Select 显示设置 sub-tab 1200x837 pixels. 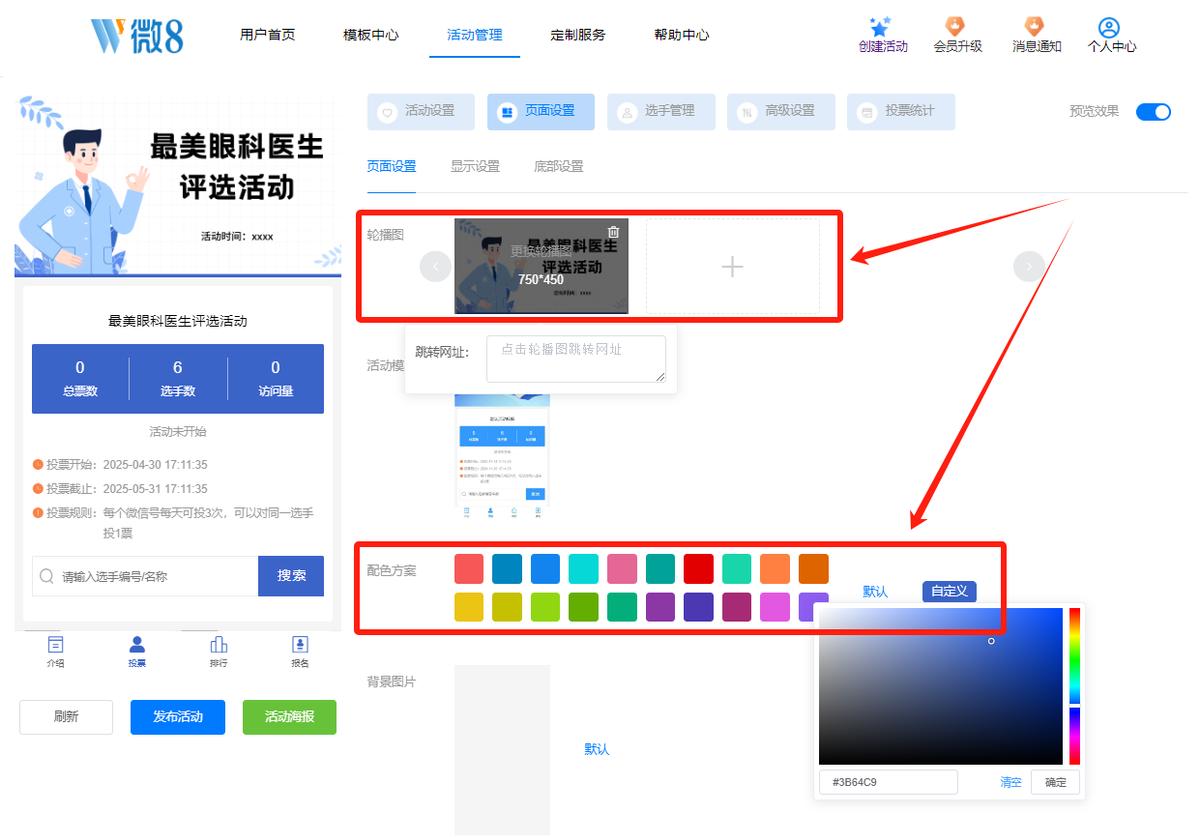coord(475,167)
